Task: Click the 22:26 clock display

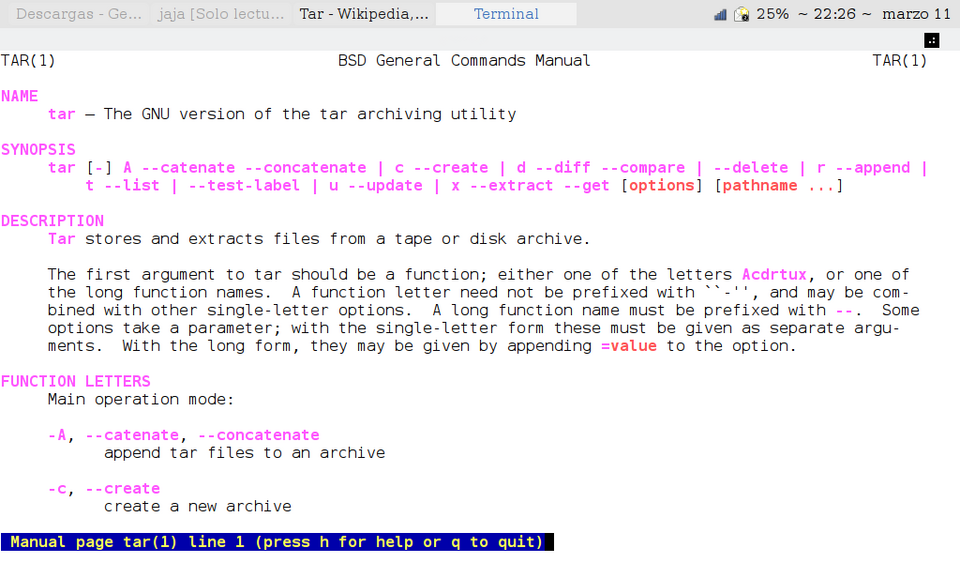Action: point(834,14)
